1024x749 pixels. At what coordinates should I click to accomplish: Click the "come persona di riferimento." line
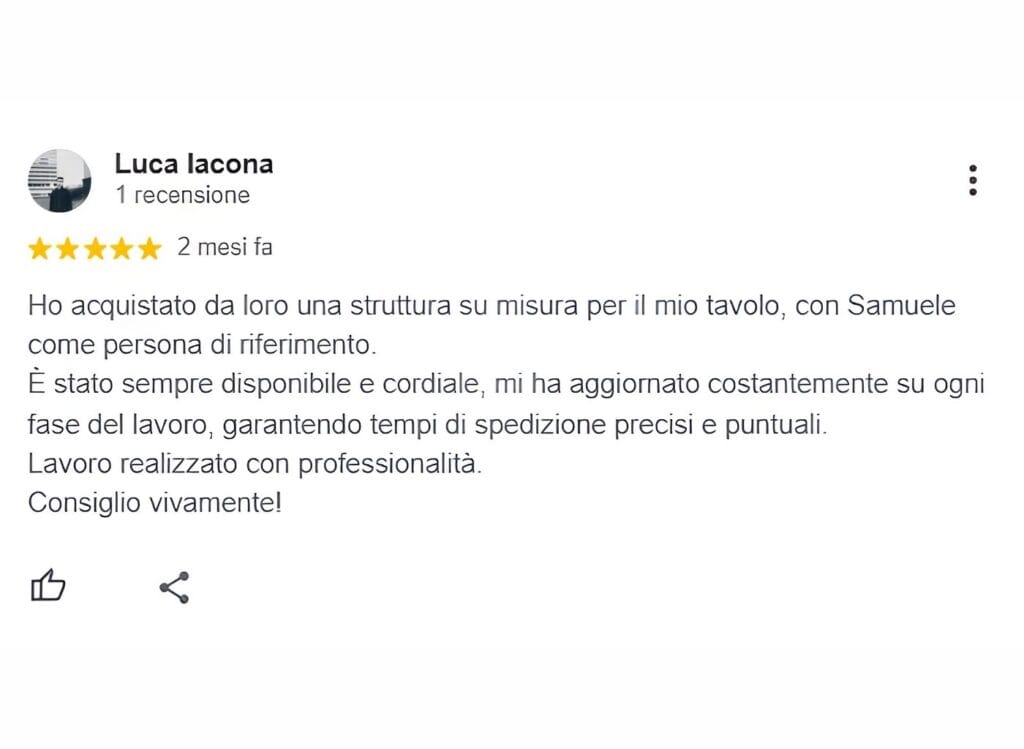(203, 345)
